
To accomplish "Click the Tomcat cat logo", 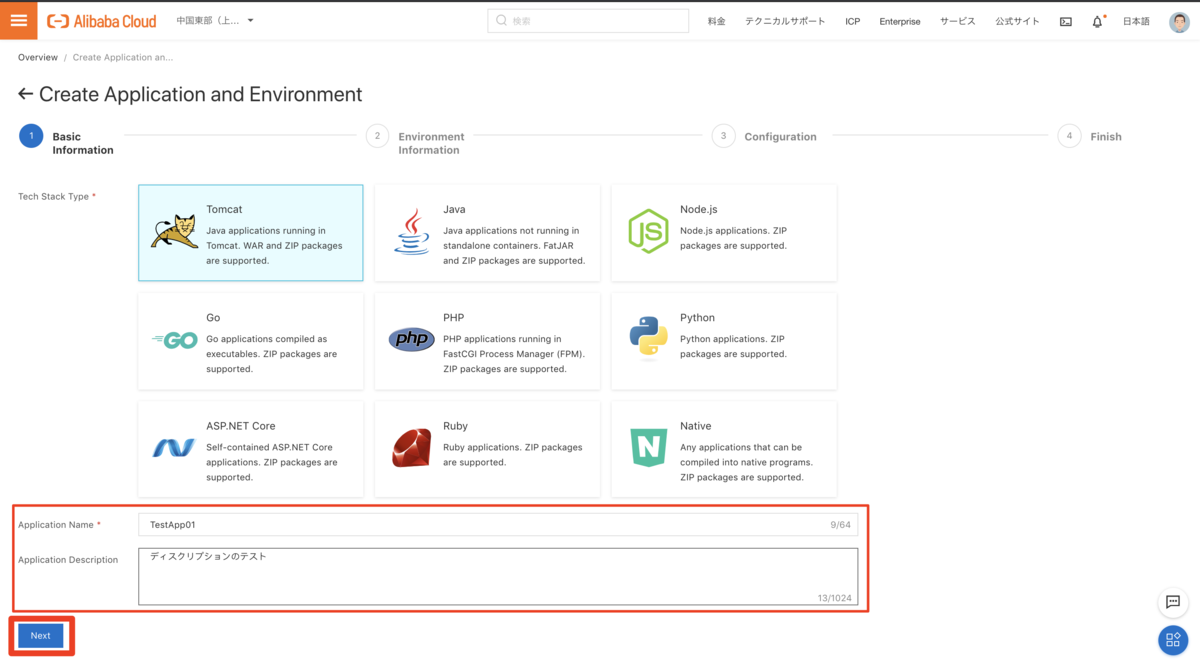I will point(174,232).
